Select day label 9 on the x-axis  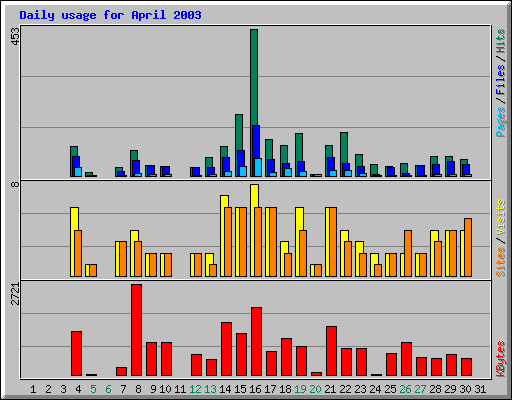153,389
